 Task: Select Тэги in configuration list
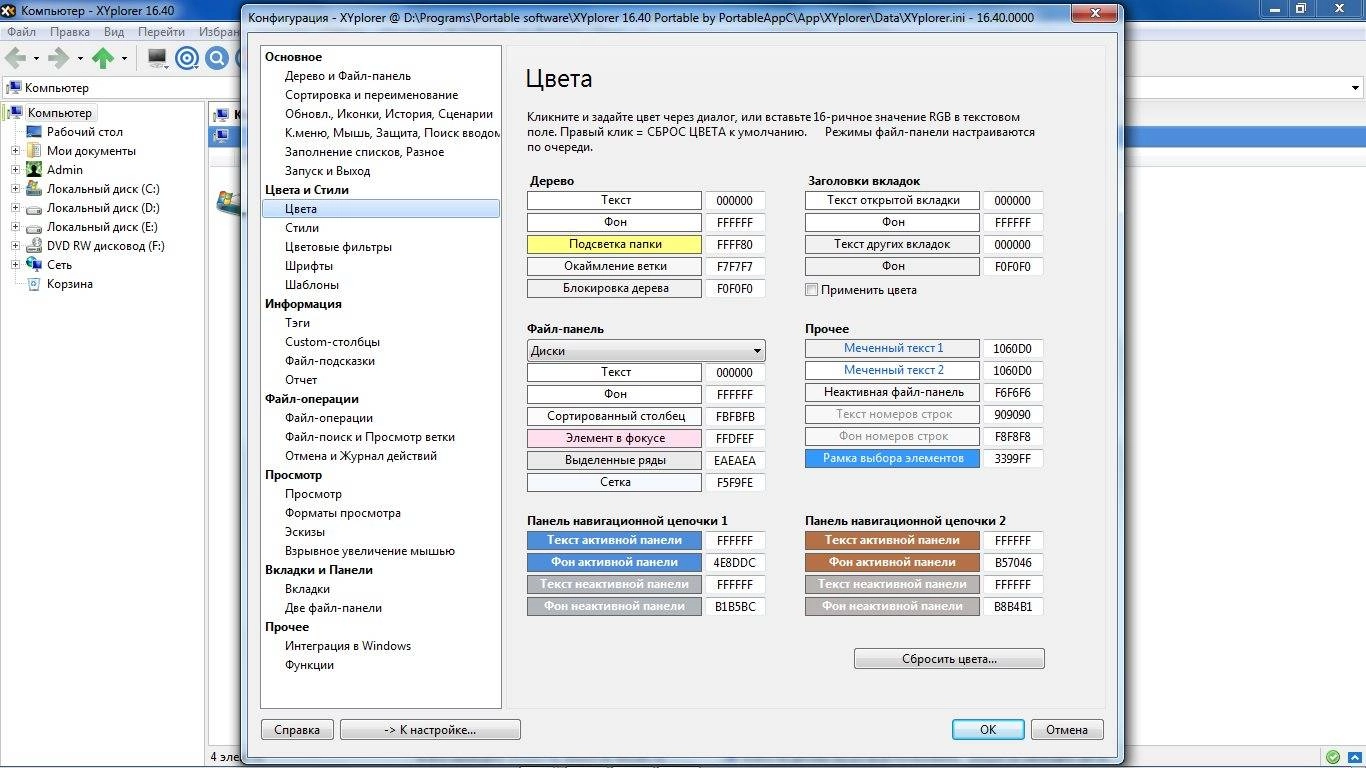(x=298, y=323)
